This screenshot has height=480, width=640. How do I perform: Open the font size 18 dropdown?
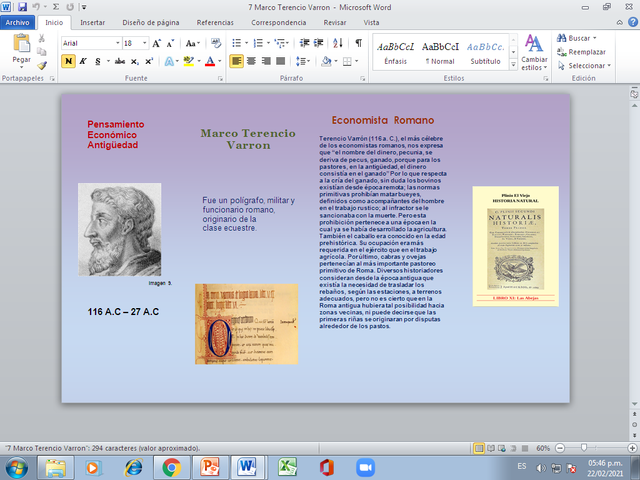point(144,43)
